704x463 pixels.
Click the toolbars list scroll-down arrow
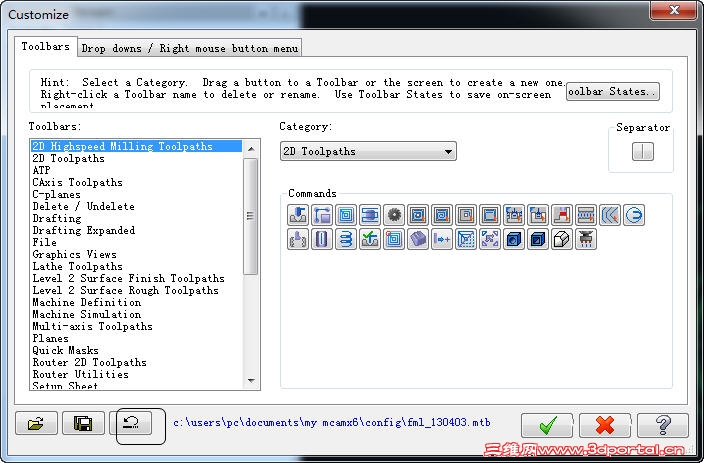coord(251,381)
